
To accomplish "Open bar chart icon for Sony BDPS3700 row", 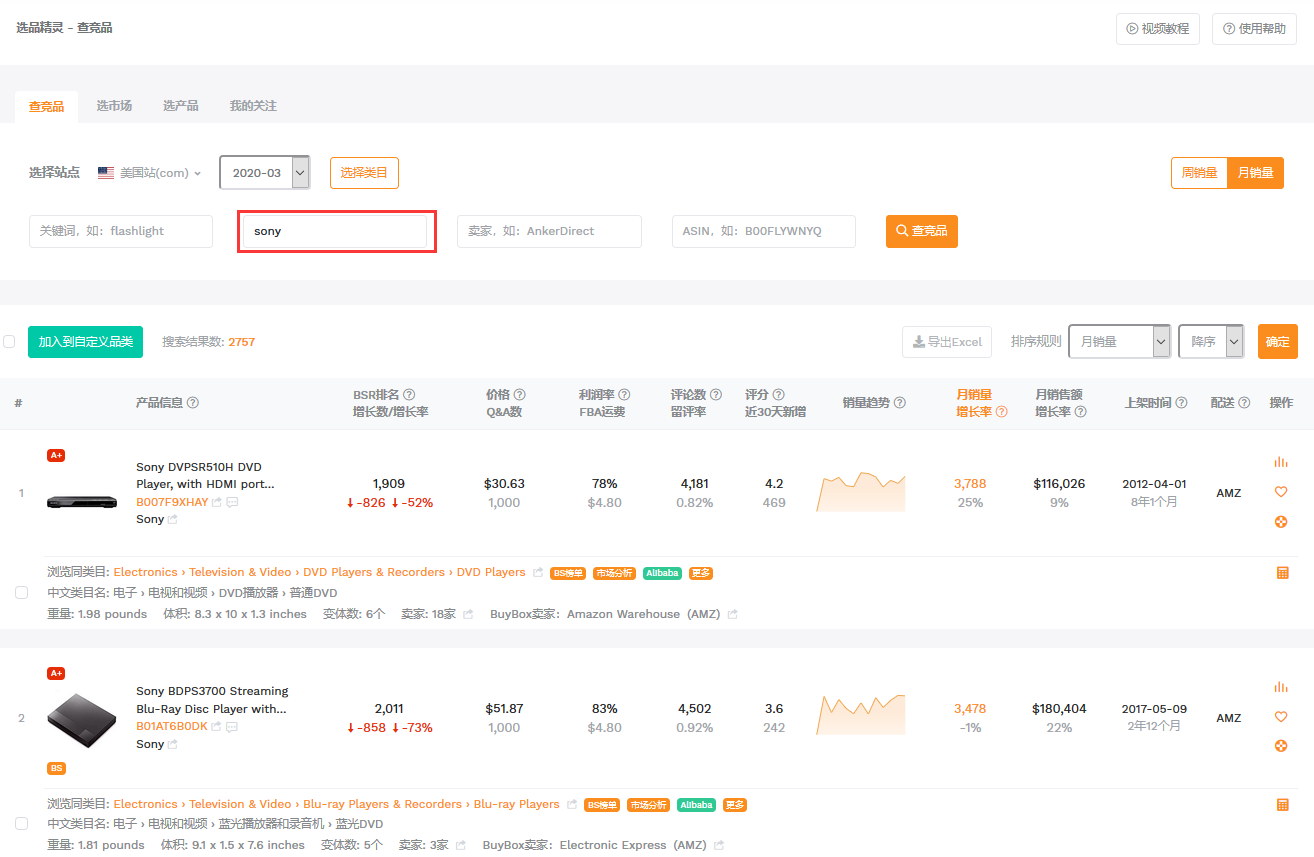I will (x=1281, y=687).
